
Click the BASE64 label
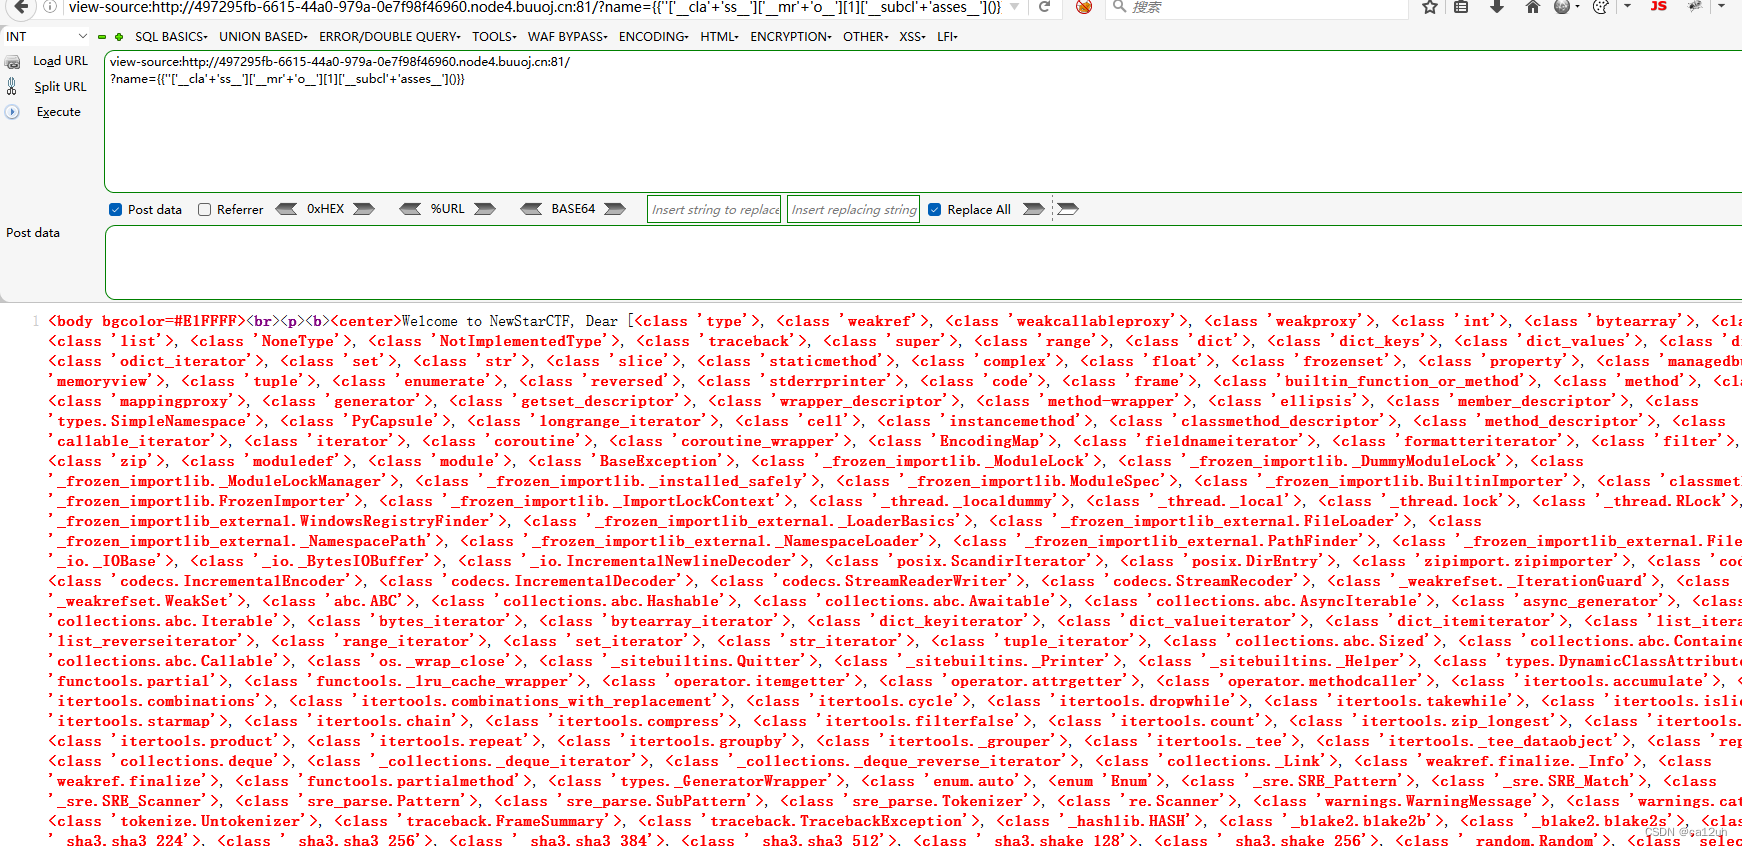(573, 209)
